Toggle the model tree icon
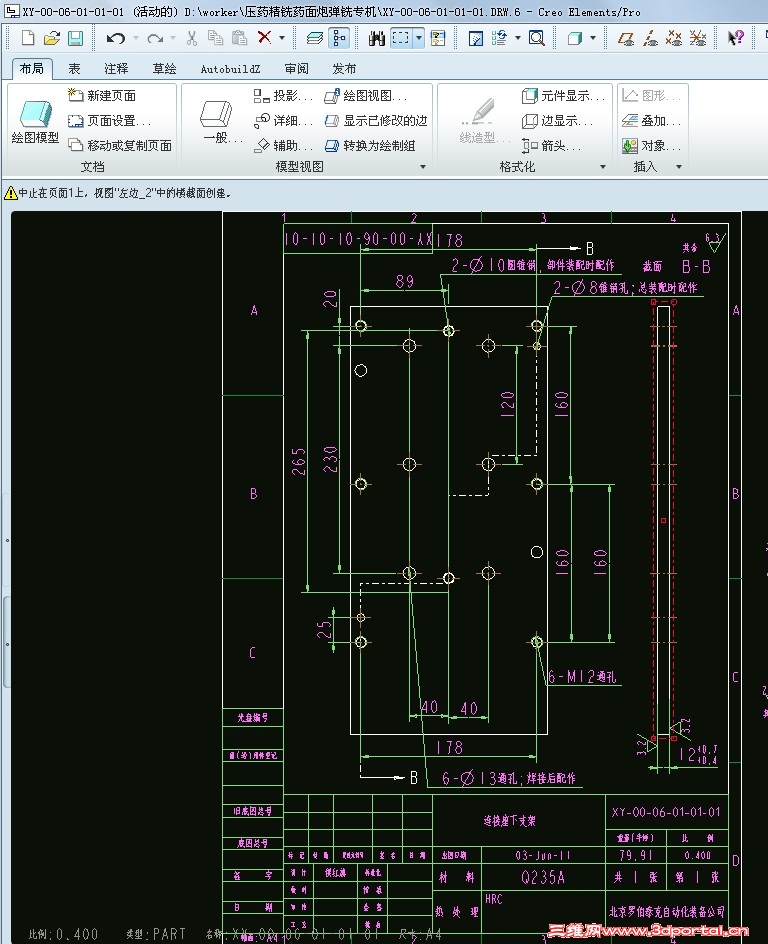The image size is (768, 944). click(339, 38)
